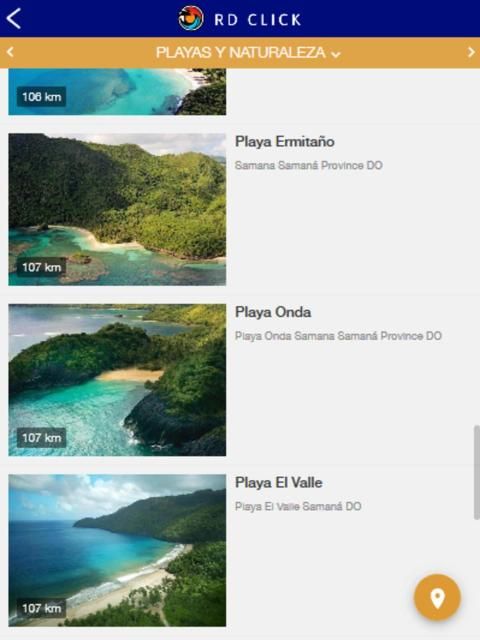This screenshot has width=480, height=640.
Task: Tap the back arrow in the header
Action: point(13,19)
